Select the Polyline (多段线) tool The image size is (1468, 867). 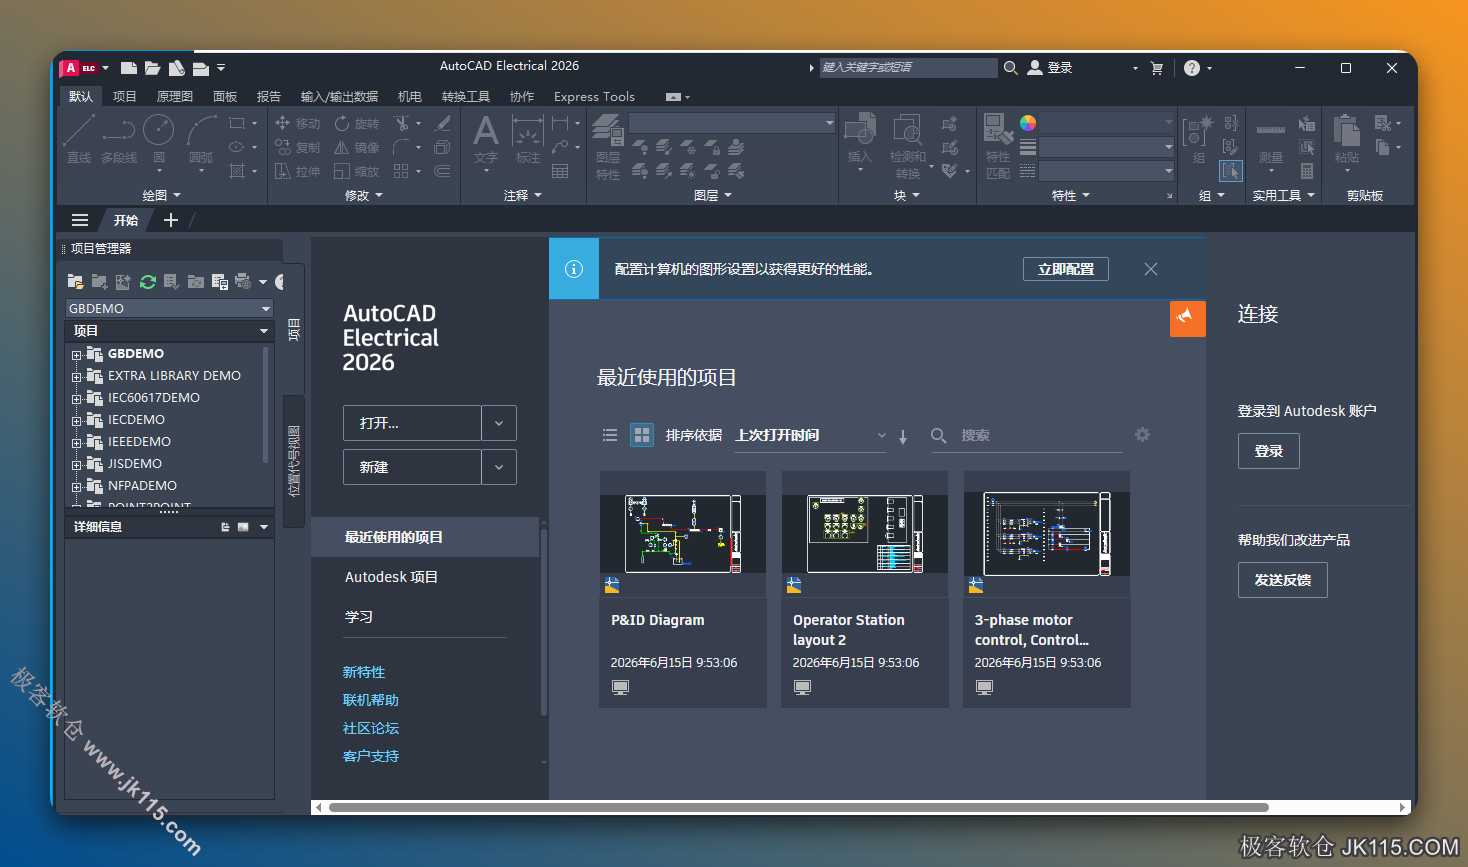119,138
